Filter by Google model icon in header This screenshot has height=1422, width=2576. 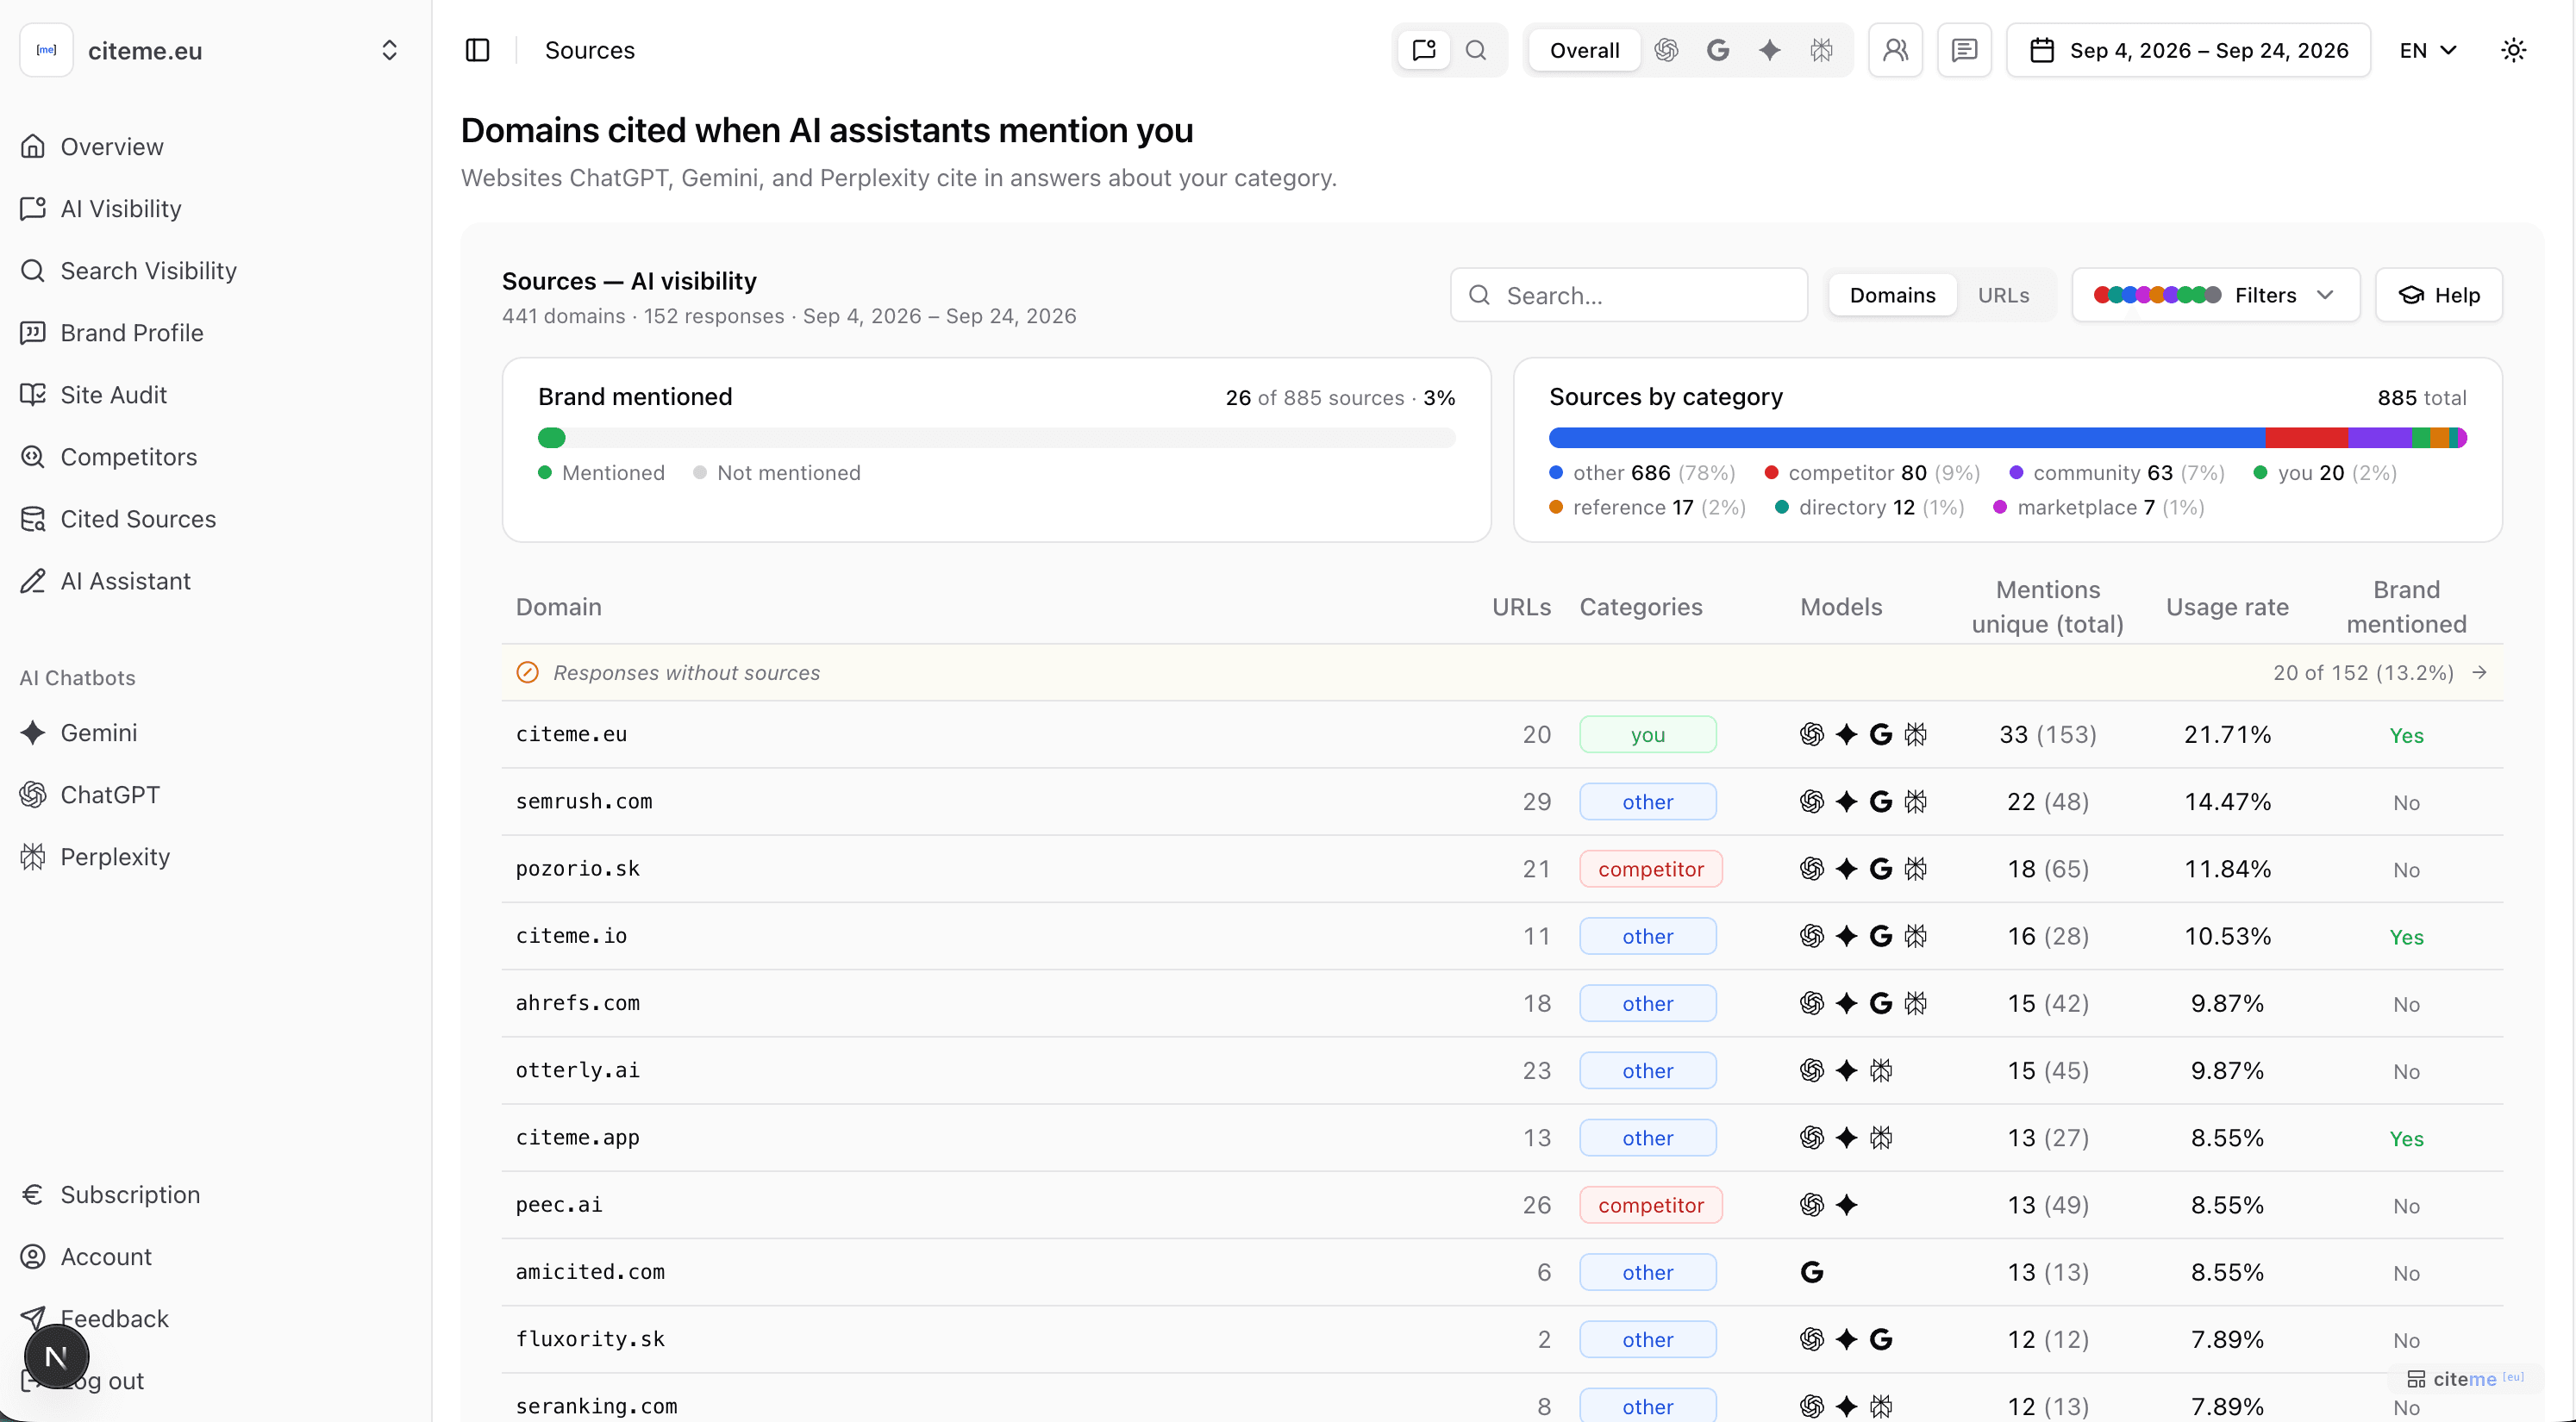coord(1718,50)
